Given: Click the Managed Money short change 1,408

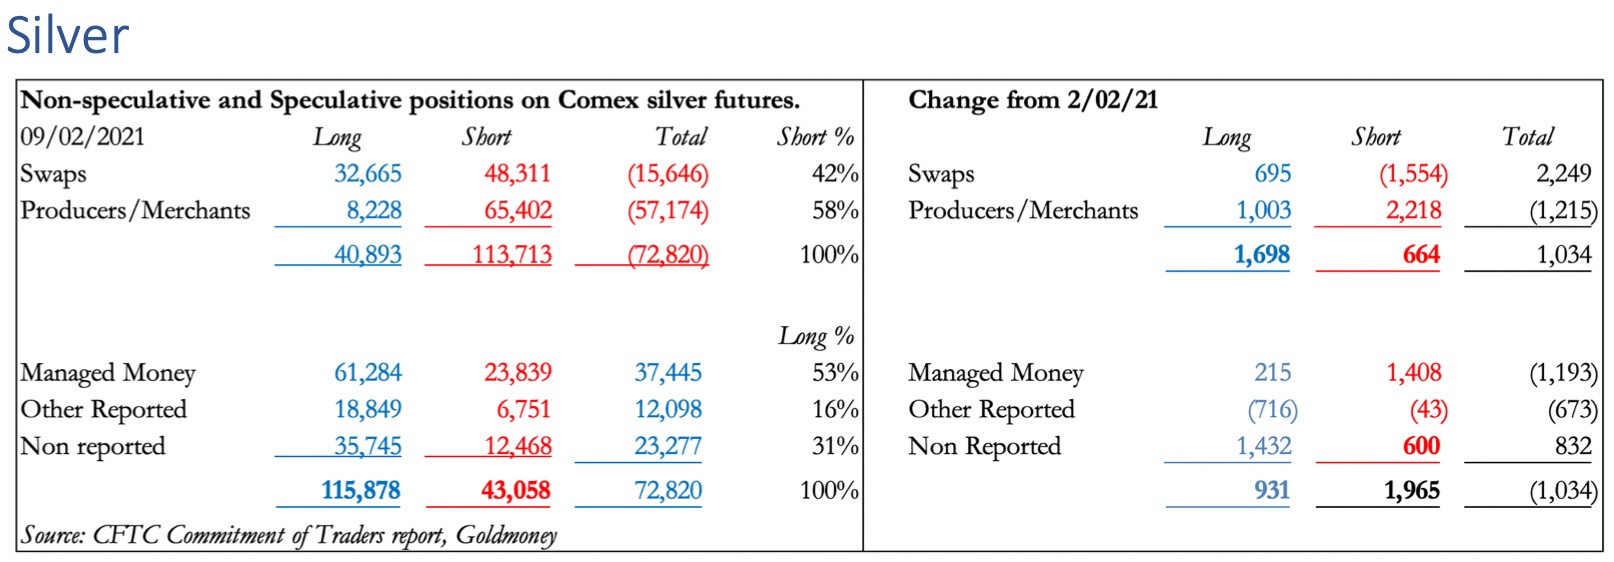Looking at the screenshot, I should (x=1413, y=373).
